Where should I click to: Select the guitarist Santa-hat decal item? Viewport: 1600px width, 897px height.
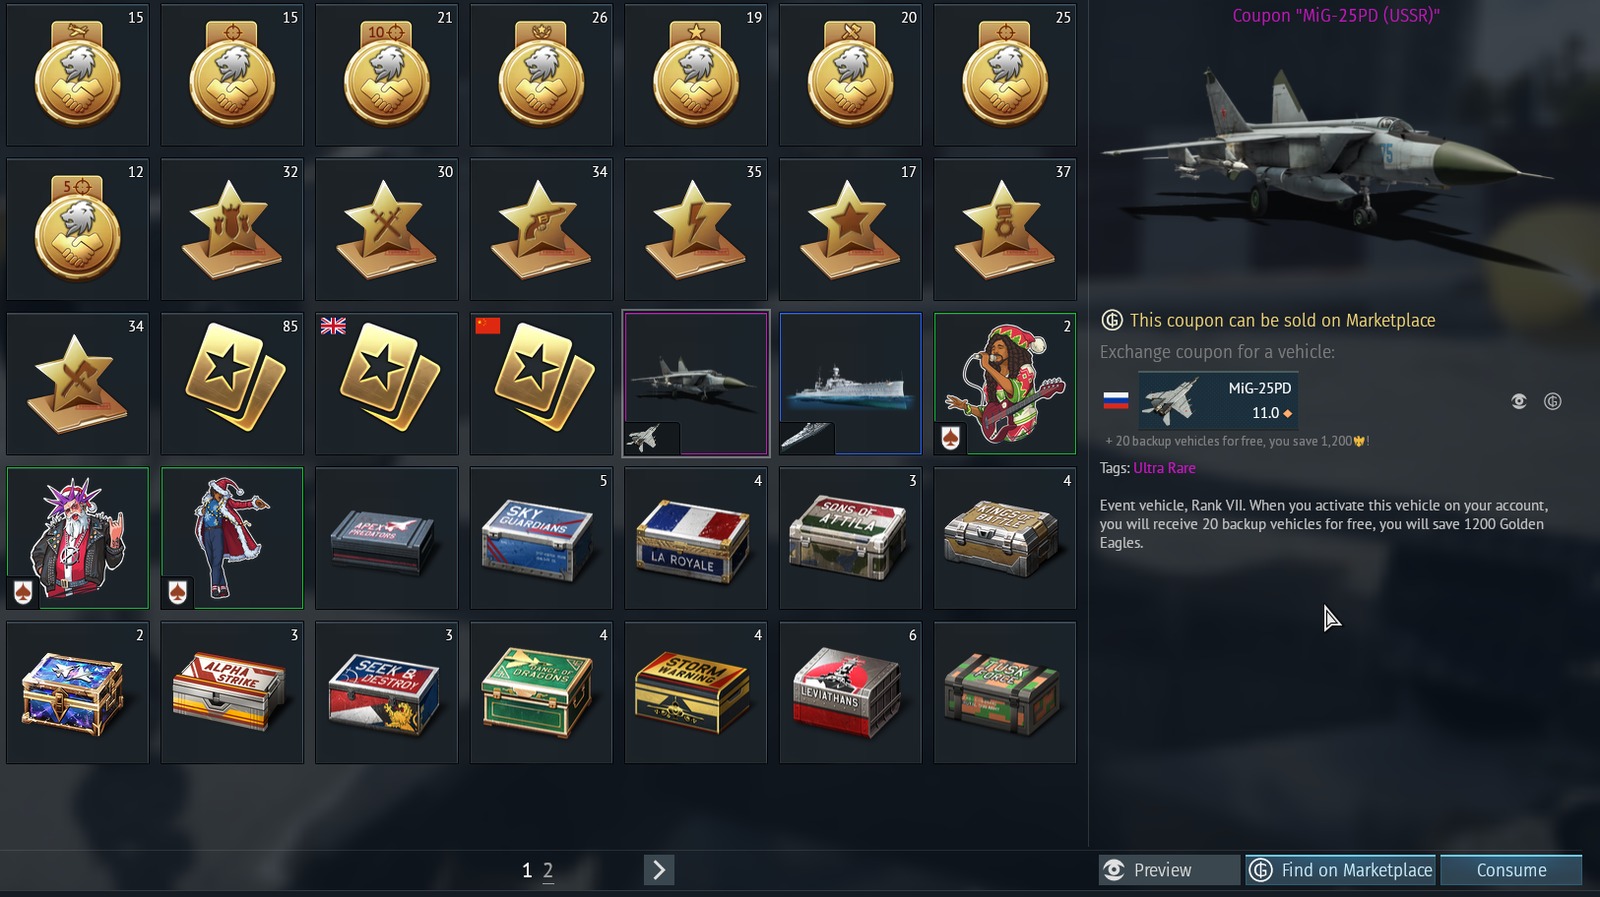pyautogui.click(x=1004, y=384)
